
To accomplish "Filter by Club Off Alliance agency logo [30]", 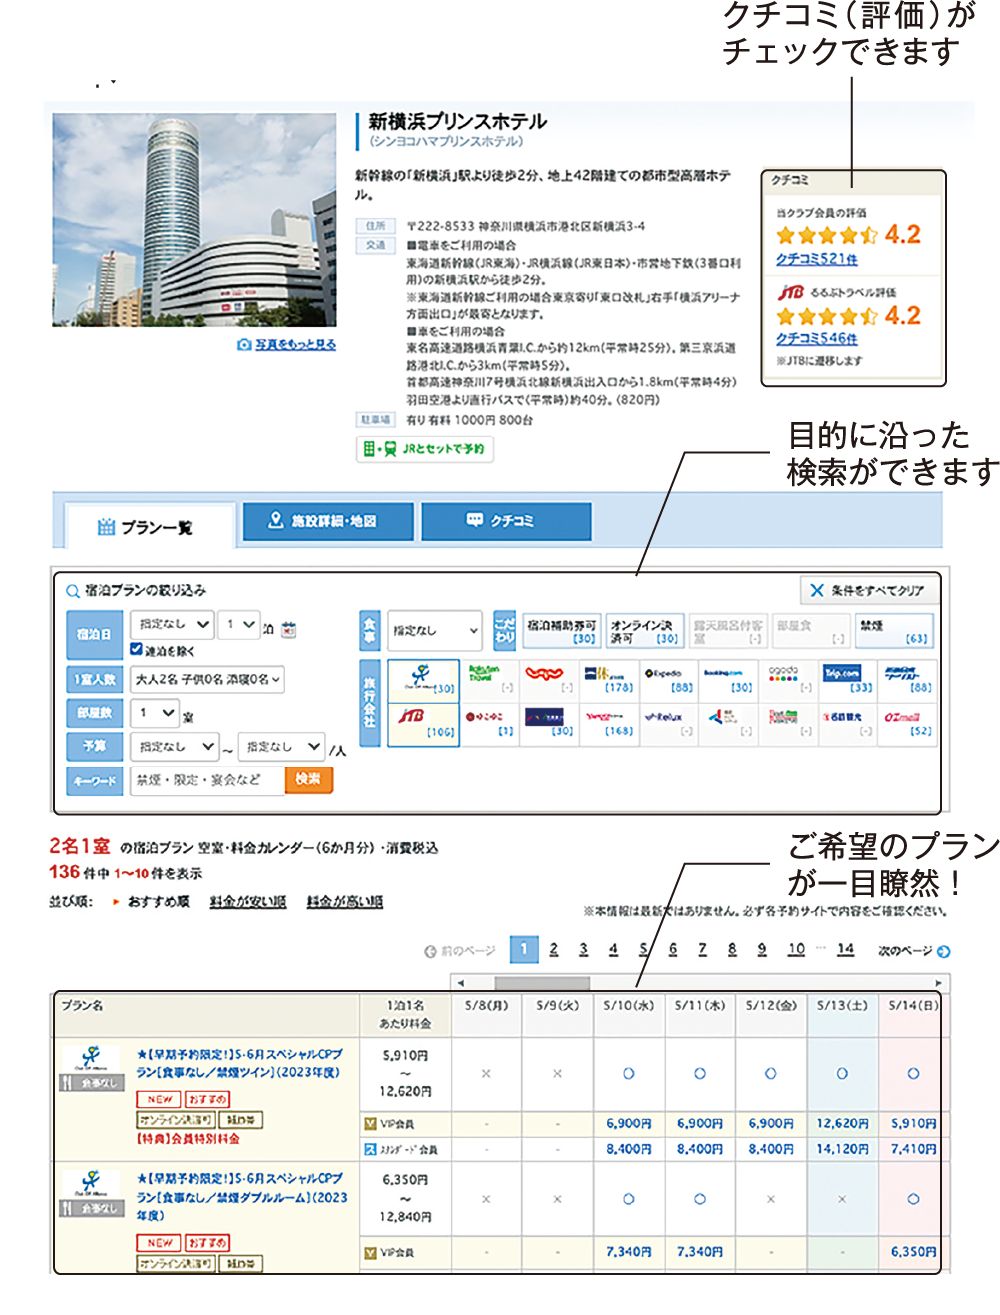I will coord(423,680).
